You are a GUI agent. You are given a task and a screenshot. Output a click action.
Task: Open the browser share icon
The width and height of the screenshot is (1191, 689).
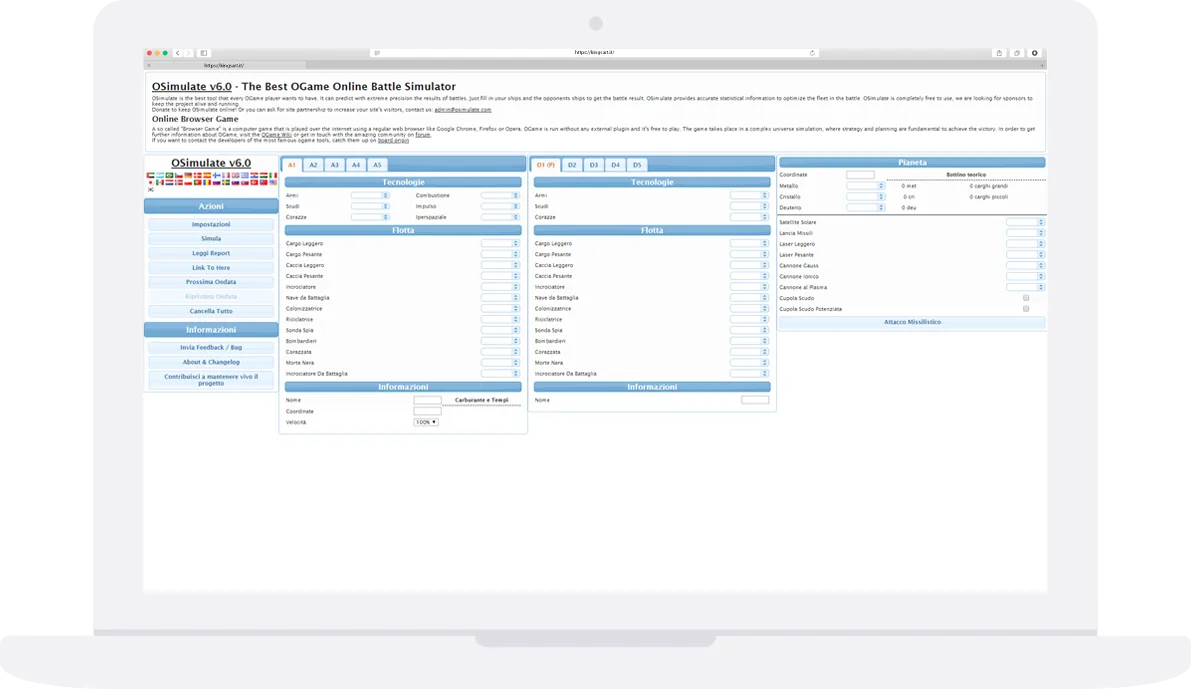(999, 53)
